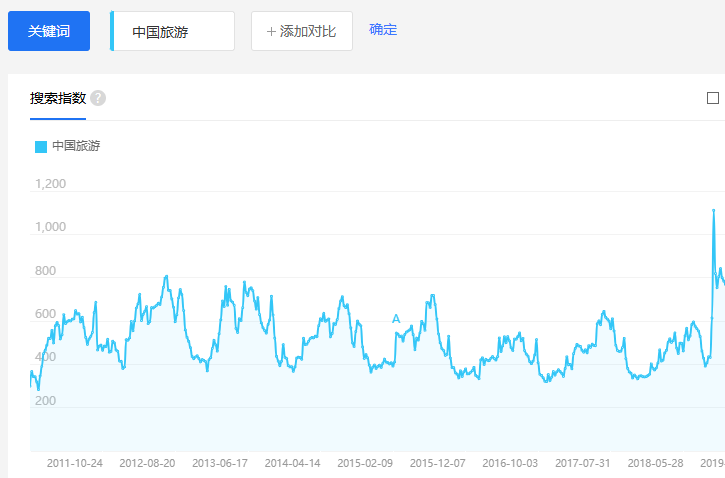Image resolution: width=725 pixels, height=478 pixels.
Task: Edit the 中国旅游 keyword field
Action: (x=172, y=31)
